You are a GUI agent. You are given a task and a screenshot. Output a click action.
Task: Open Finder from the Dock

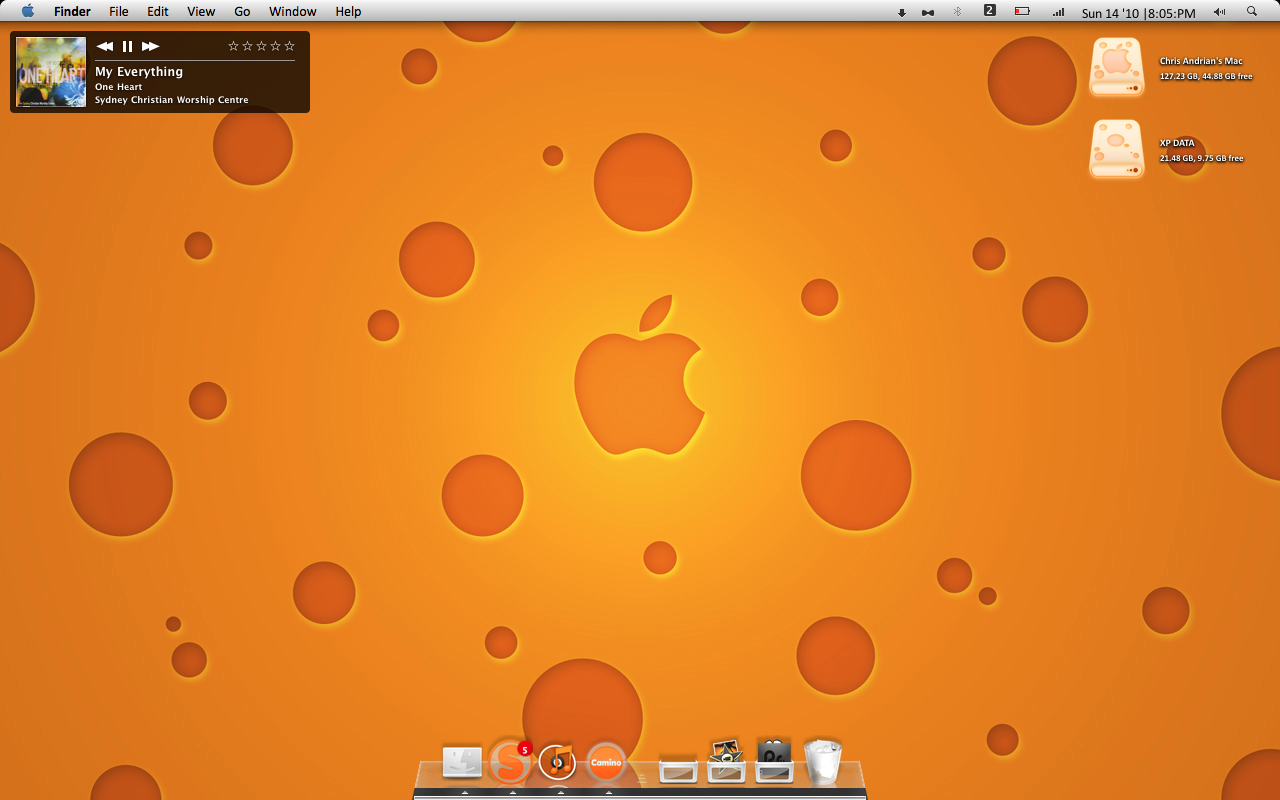[463, 763]
